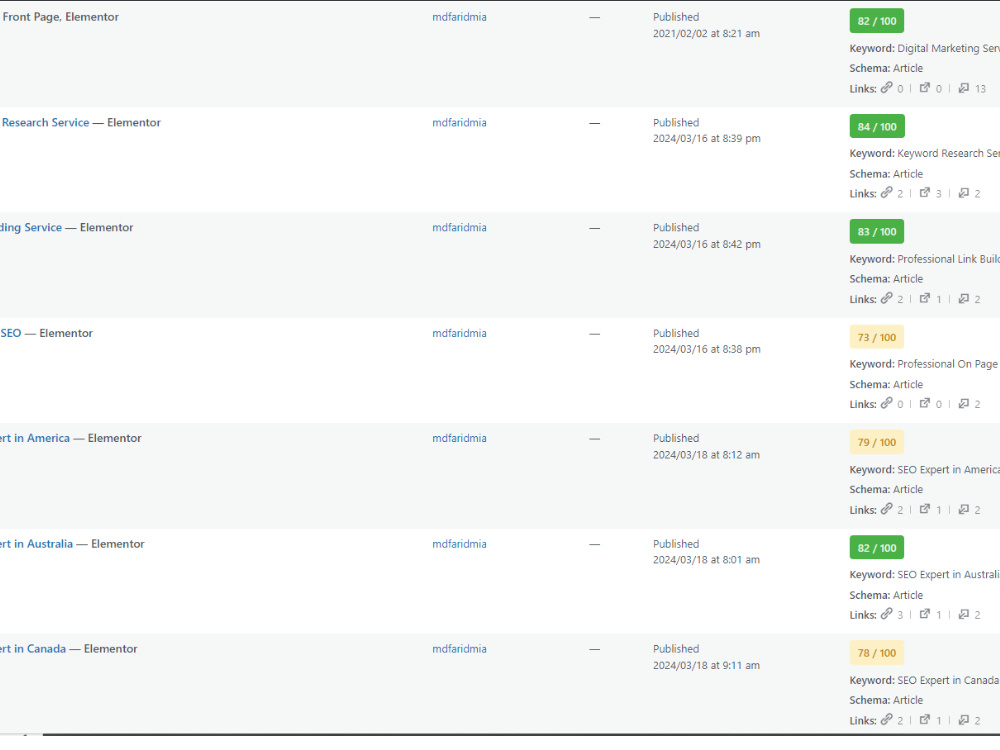Screen dimensions: 1000x750
Task: Click Schema: Article in Canada row
Action: [886, 700]
